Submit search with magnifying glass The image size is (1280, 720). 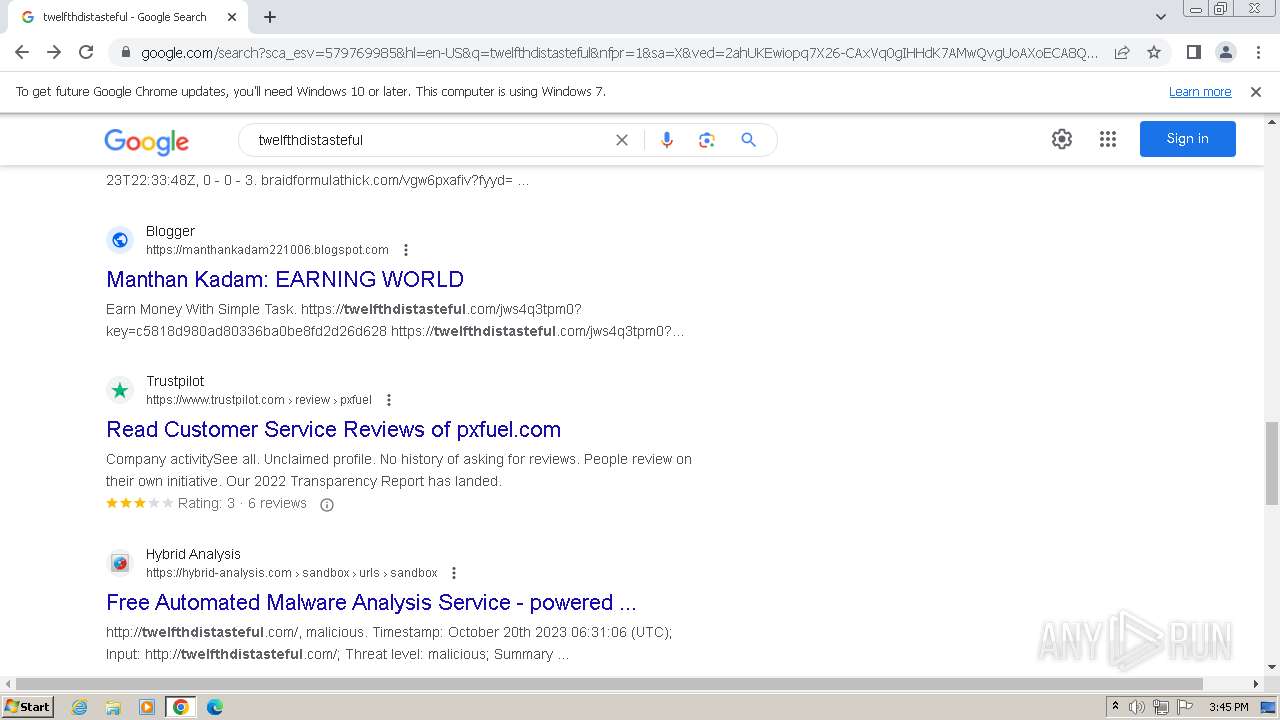click(x=748, y=140)
